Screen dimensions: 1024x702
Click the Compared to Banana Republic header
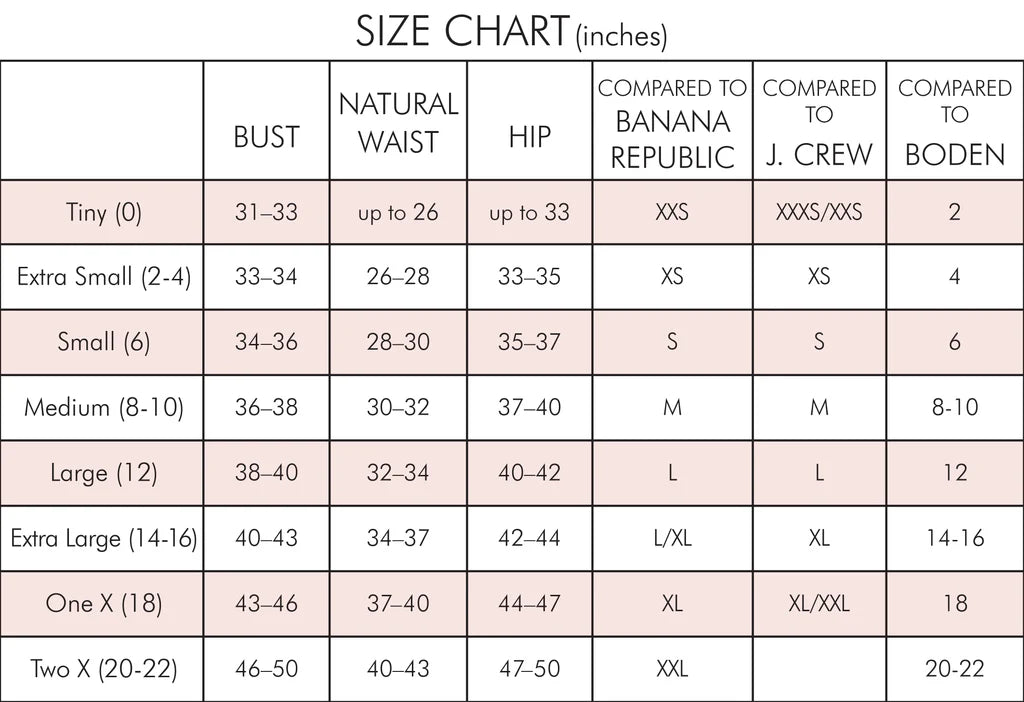click(672, 122)
